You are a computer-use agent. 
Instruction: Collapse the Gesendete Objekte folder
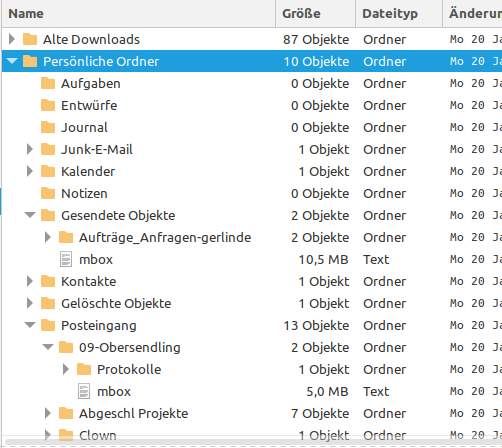tap(30, 215)
